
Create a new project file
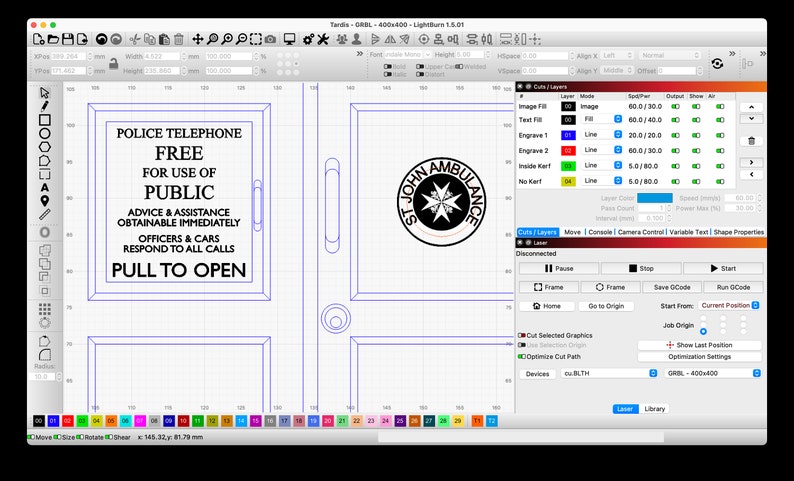(x=38, y=39)
